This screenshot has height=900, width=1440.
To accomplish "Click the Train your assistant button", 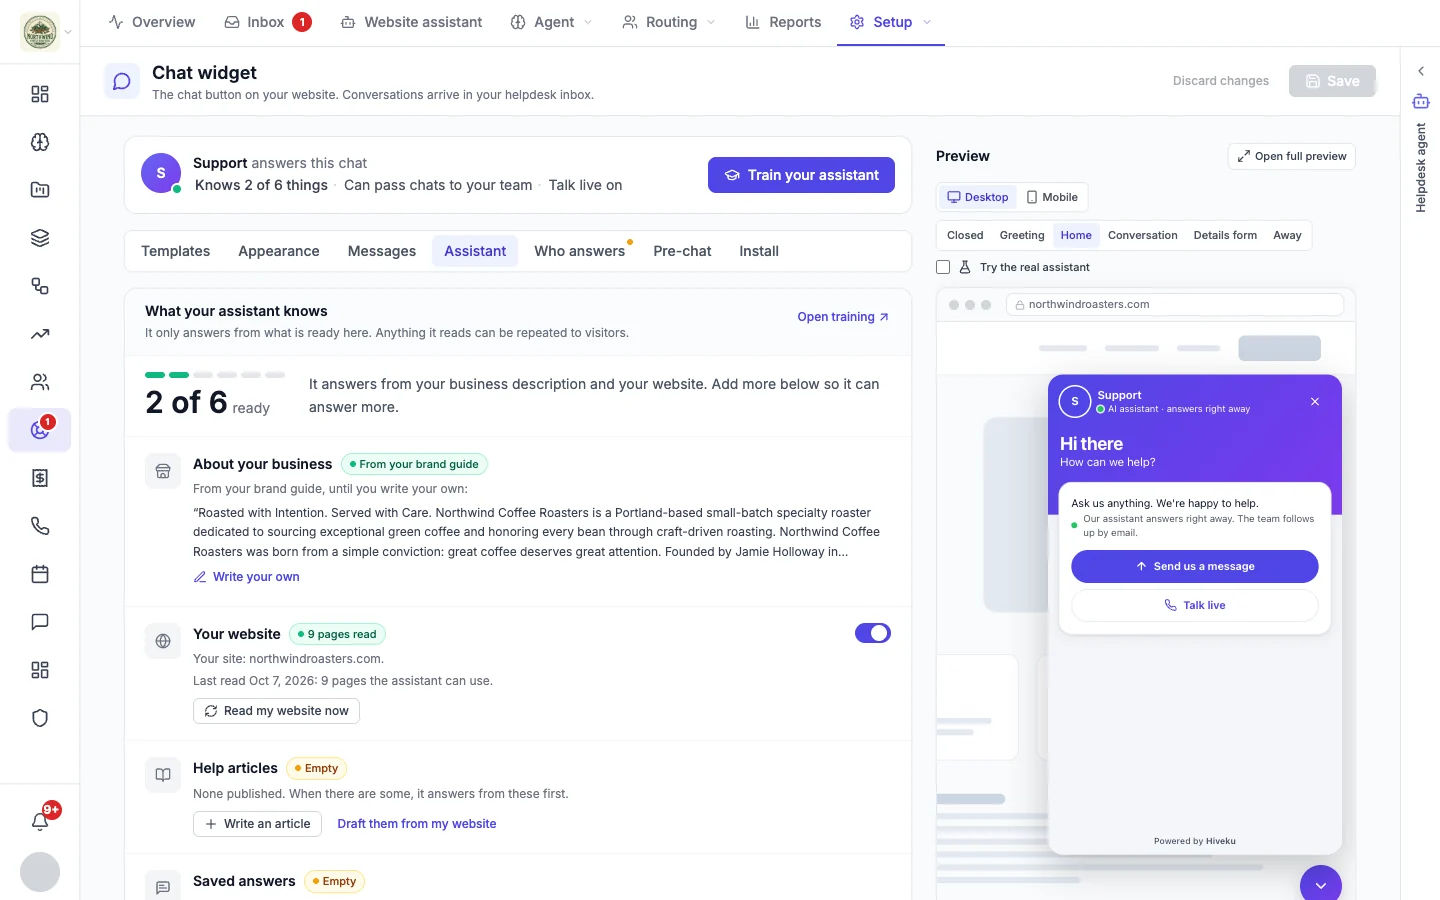I will click(801, 175).
